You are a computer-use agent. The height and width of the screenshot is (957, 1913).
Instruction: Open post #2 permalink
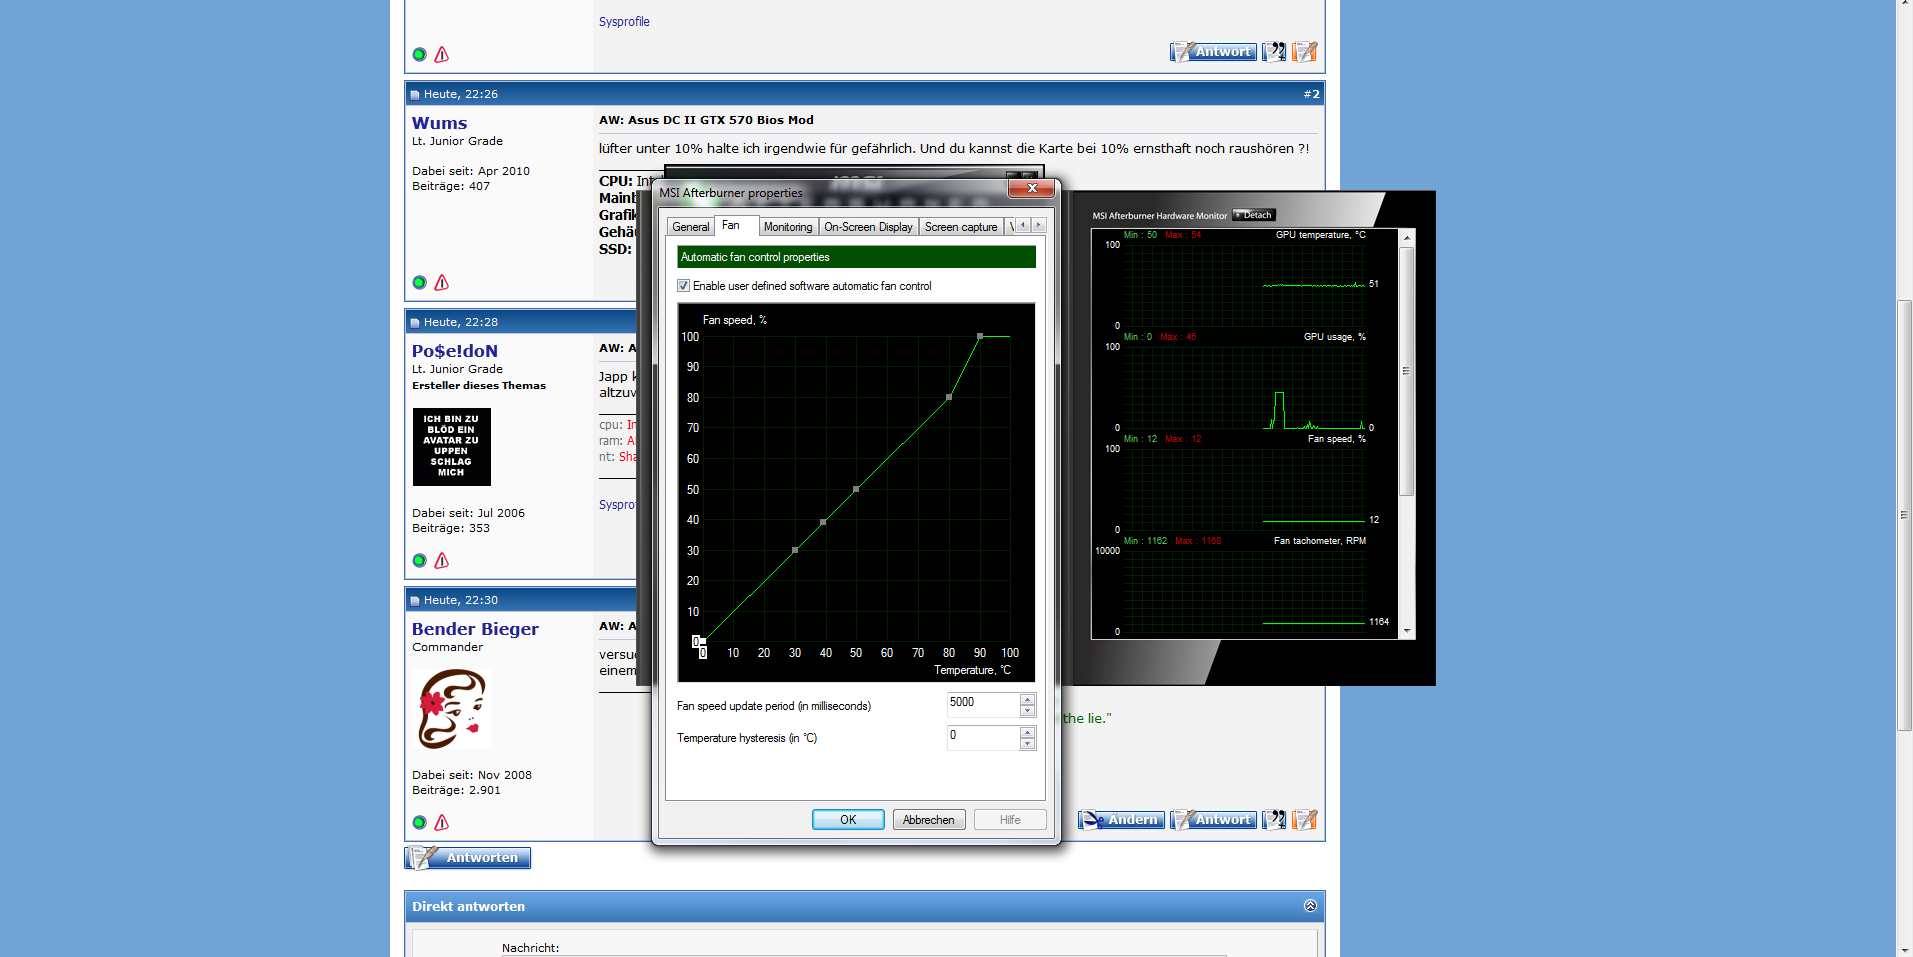[1311, 94]
